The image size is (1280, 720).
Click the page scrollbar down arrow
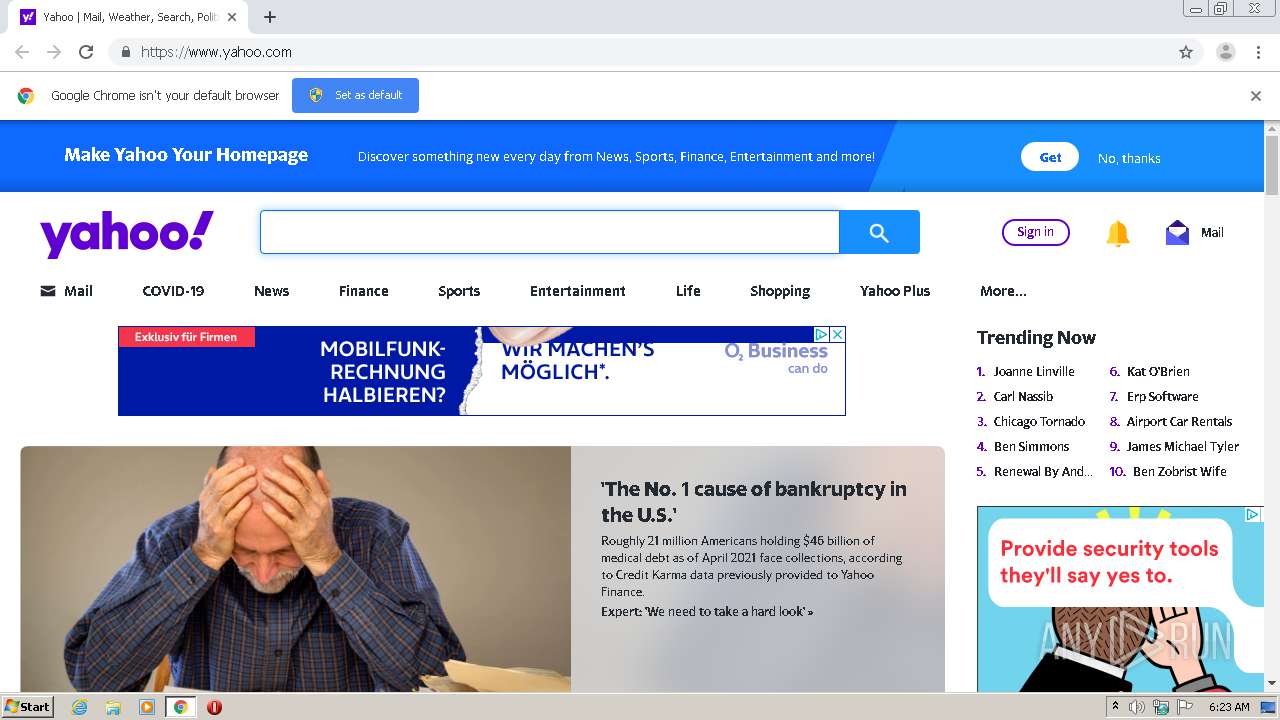1272,683
